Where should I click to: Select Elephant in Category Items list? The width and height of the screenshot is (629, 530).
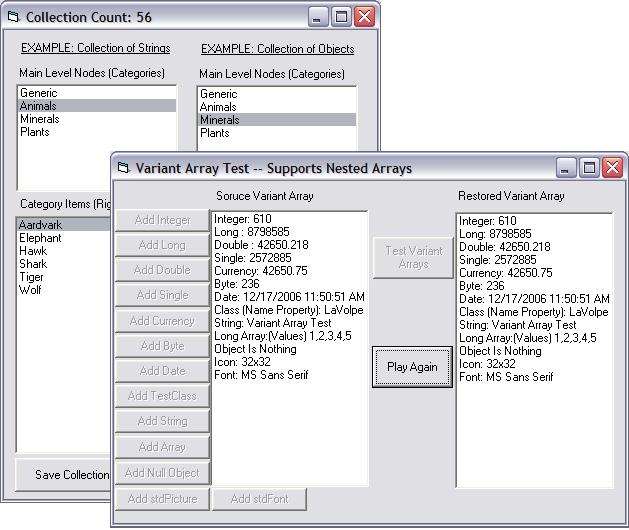(x=40, y=238)
